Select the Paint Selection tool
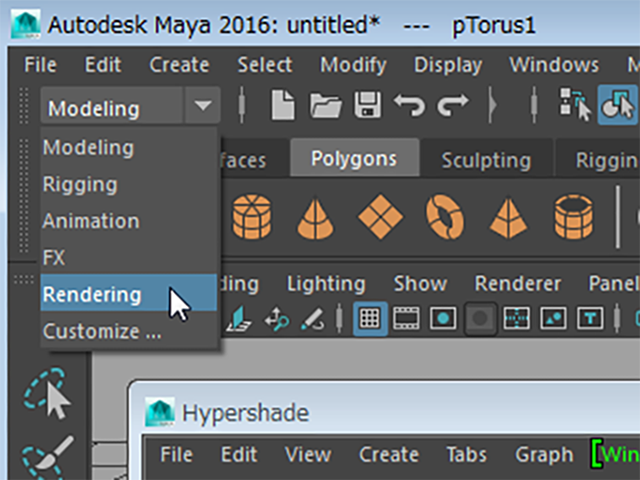Image resolution: width=640 pixels, height=480 pixels. click(x=47, y=457)
